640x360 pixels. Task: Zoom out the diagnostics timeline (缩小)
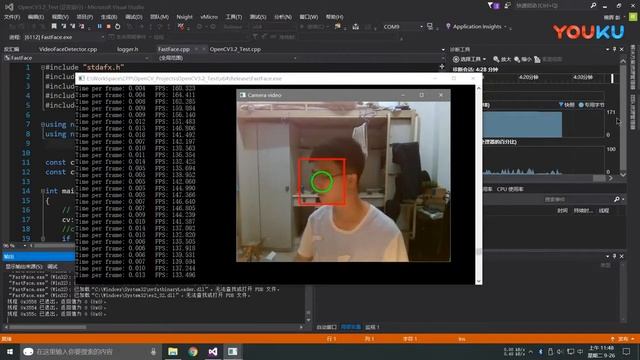point(523,59)
